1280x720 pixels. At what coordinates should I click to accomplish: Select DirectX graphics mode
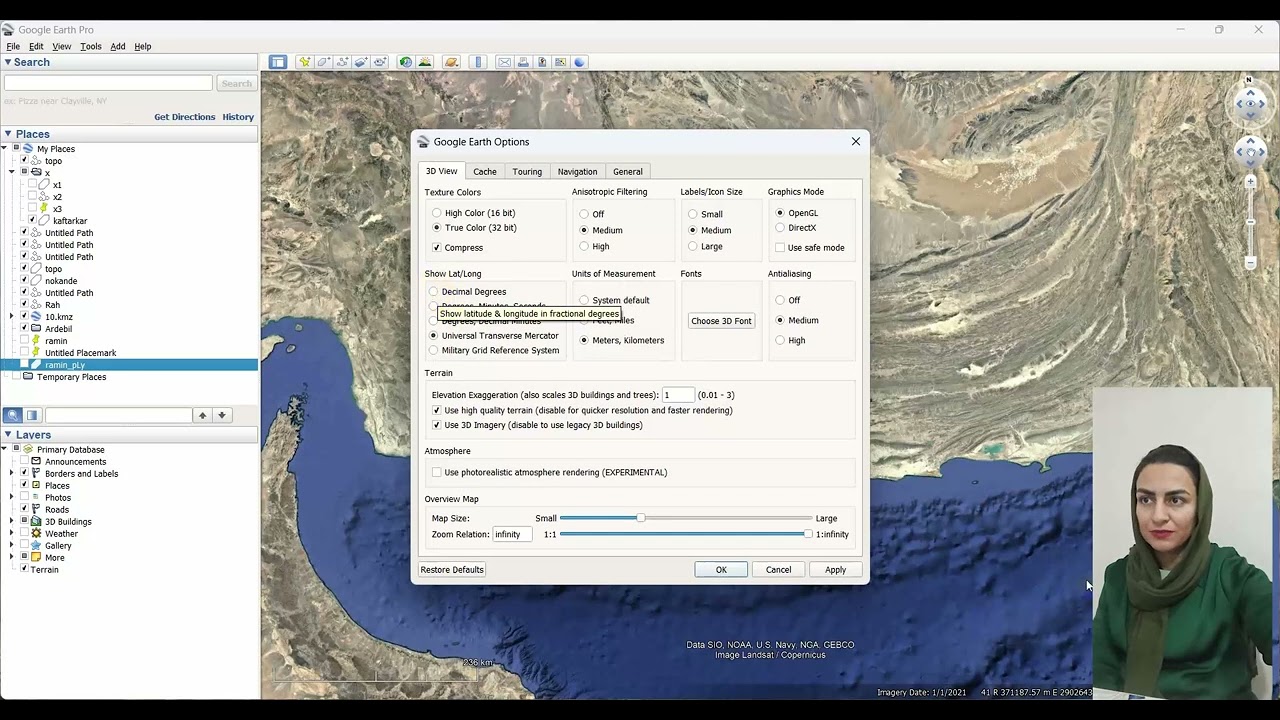pos(780,228)
